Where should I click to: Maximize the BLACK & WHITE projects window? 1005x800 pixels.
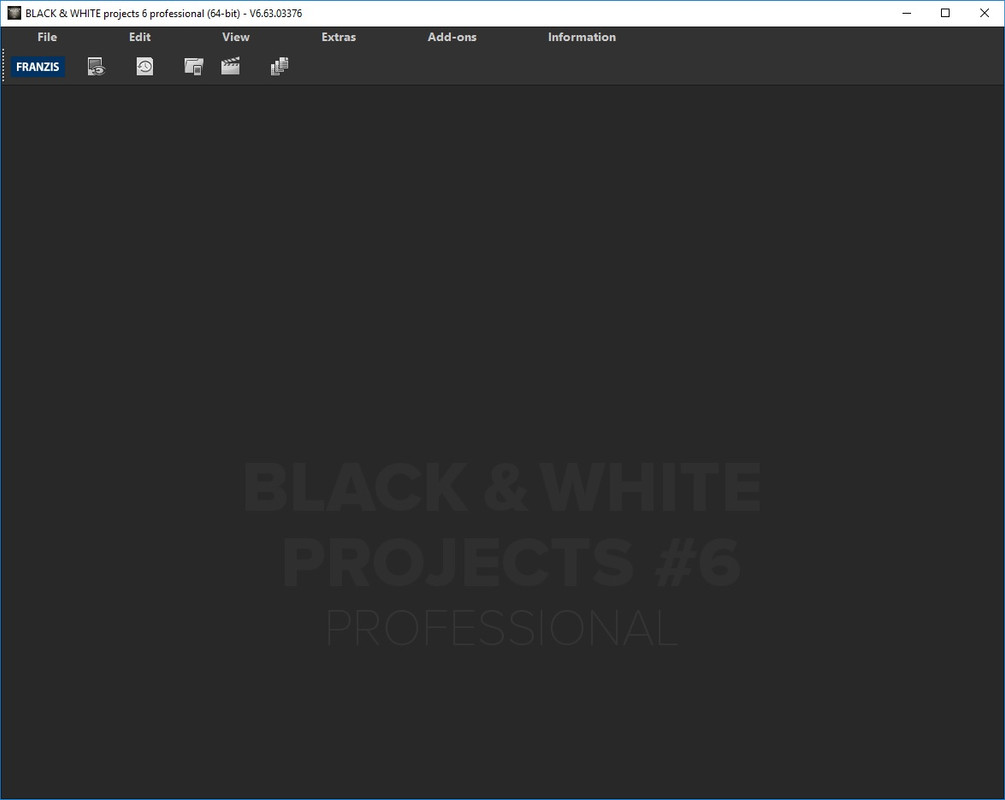945,13
